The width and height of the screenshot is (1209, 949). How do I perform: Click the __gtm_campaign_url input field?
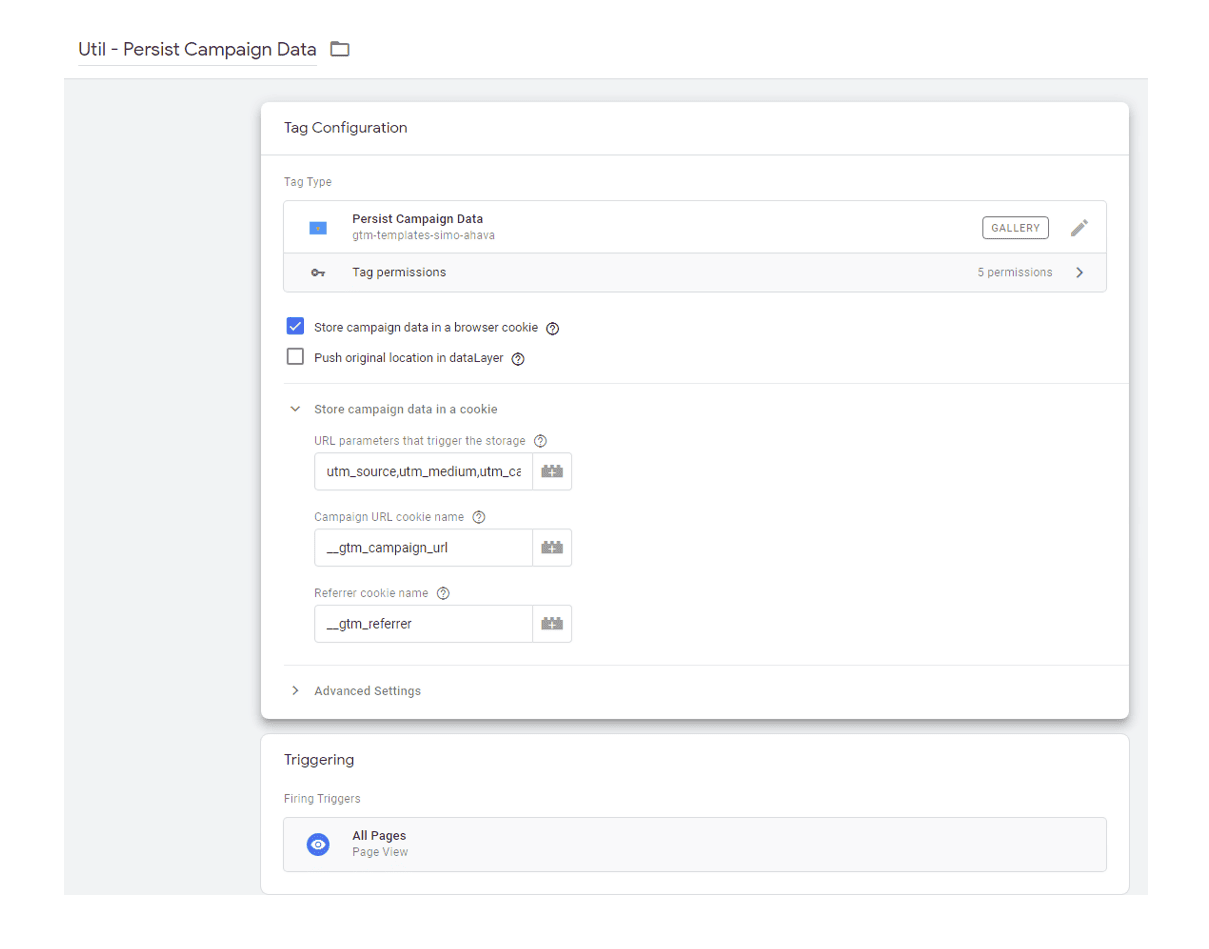[x=423, y=548]
